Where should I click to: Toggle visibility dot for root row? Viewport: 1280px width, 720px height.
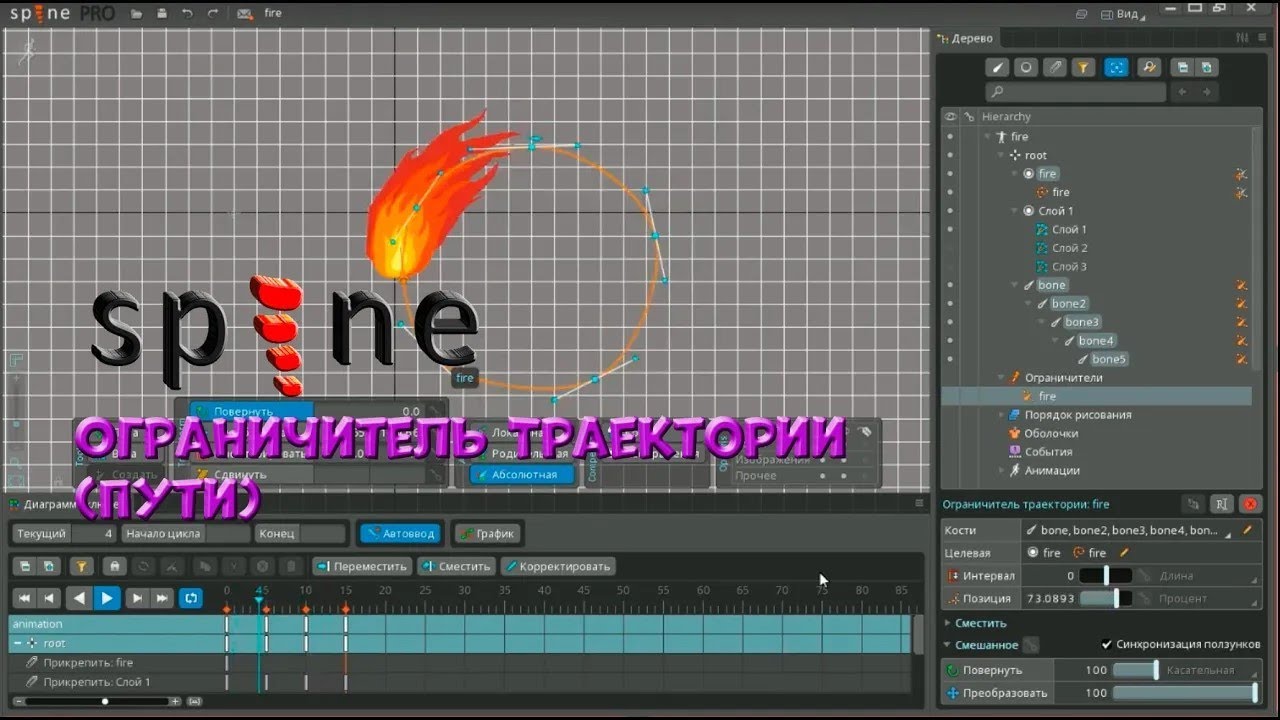point(950,155)
